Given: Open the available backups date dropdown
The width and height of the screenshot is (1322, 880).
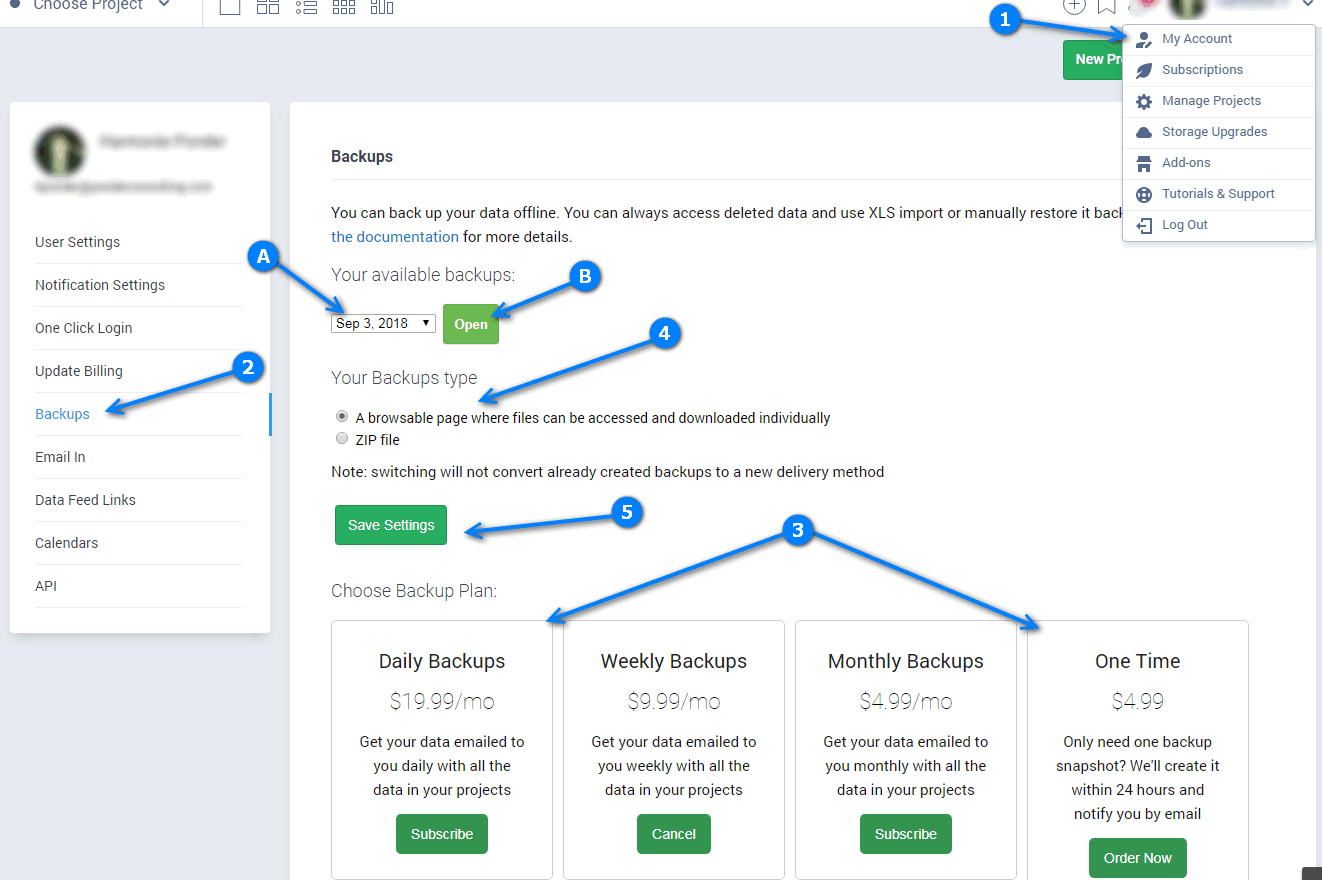Looking at the screenshot, I should coord(383,323).
